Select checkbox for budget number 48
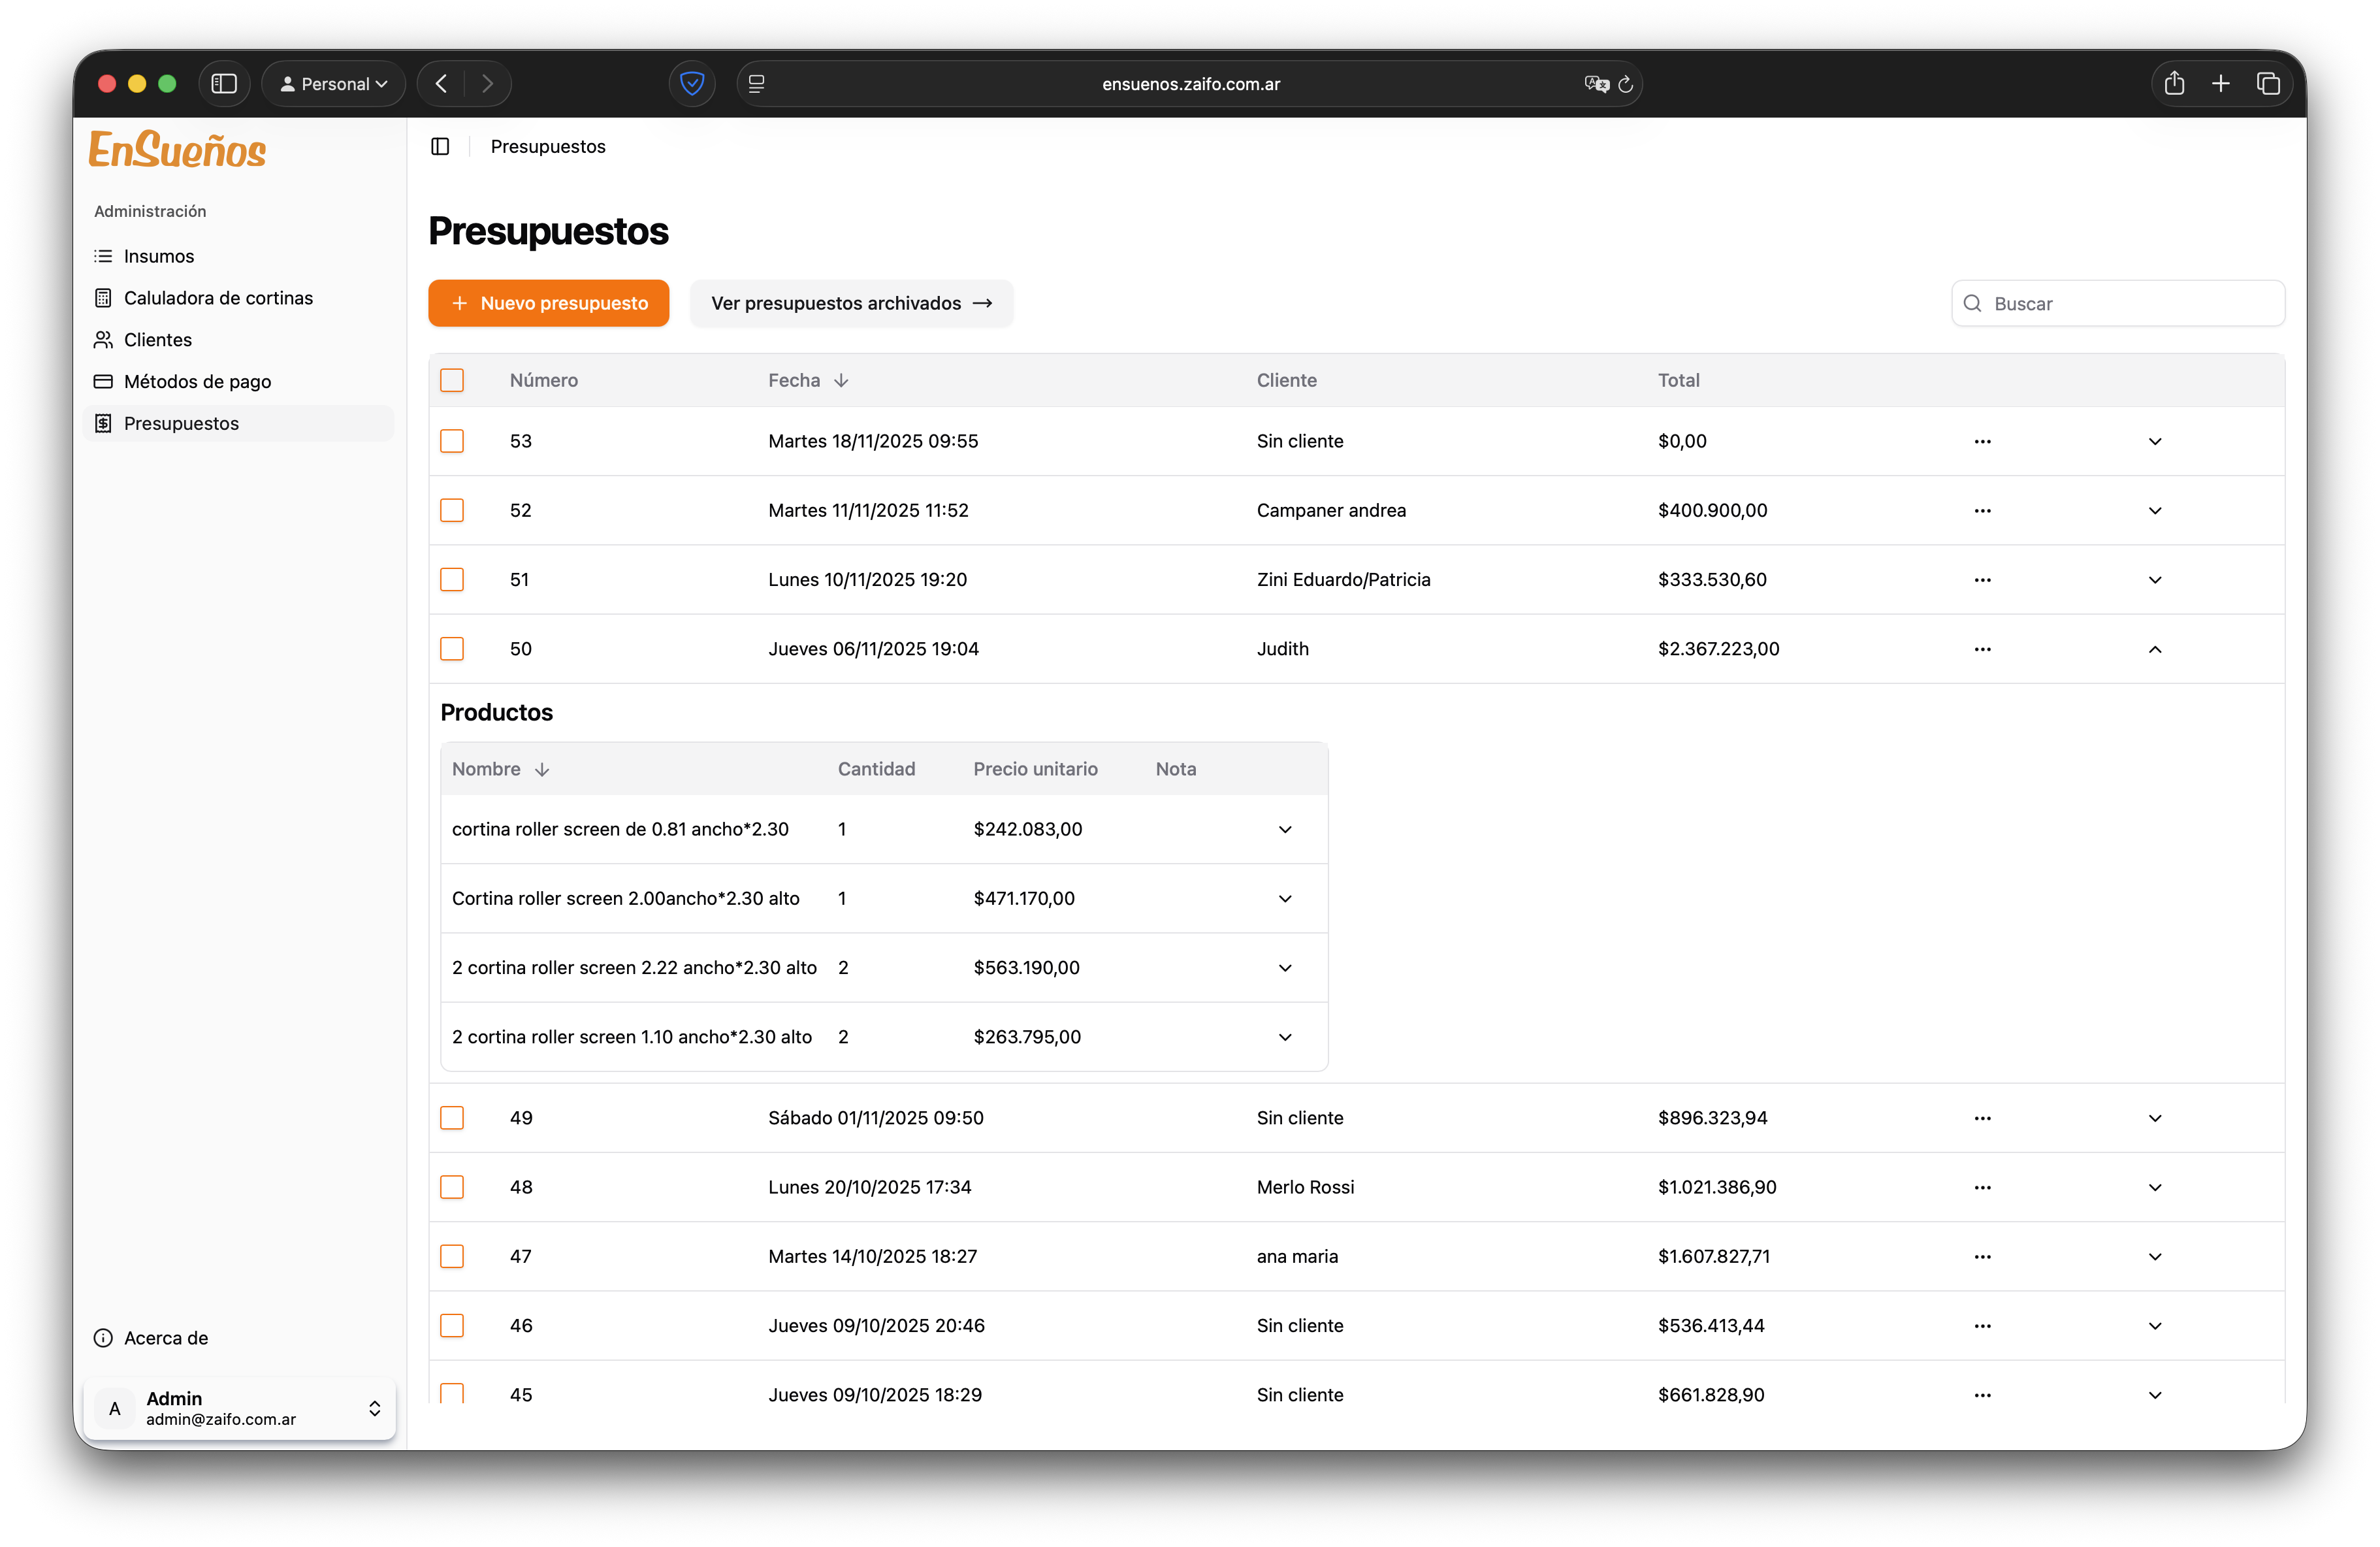Screen dimensions: 2380x1547 coord(452,1187)
